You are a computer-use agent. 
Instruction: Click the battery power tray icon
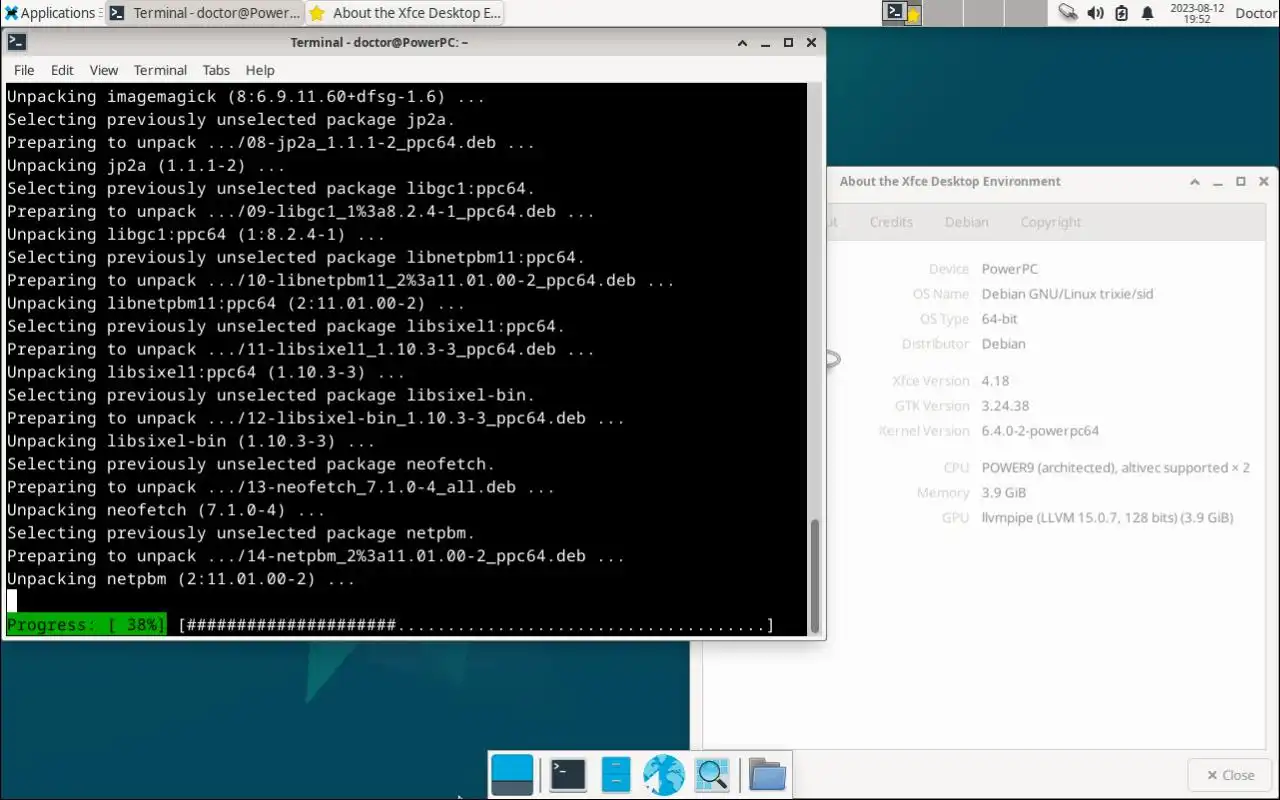click(1121, 13)
